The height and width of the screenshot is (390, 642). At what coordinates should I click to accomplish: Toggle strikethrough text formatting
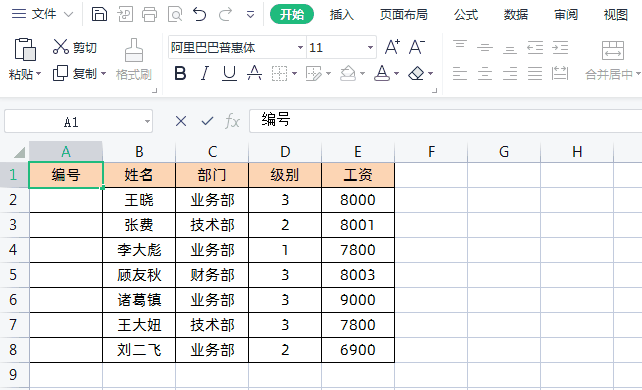254,73
